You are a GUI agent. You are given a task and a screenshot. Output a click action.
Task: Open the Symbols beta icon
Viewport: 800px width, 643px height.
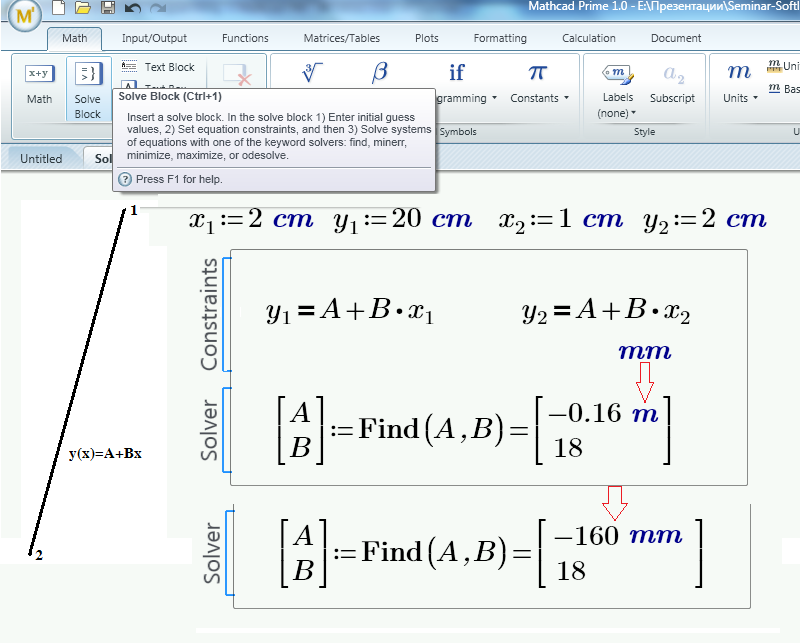point(380,72)
